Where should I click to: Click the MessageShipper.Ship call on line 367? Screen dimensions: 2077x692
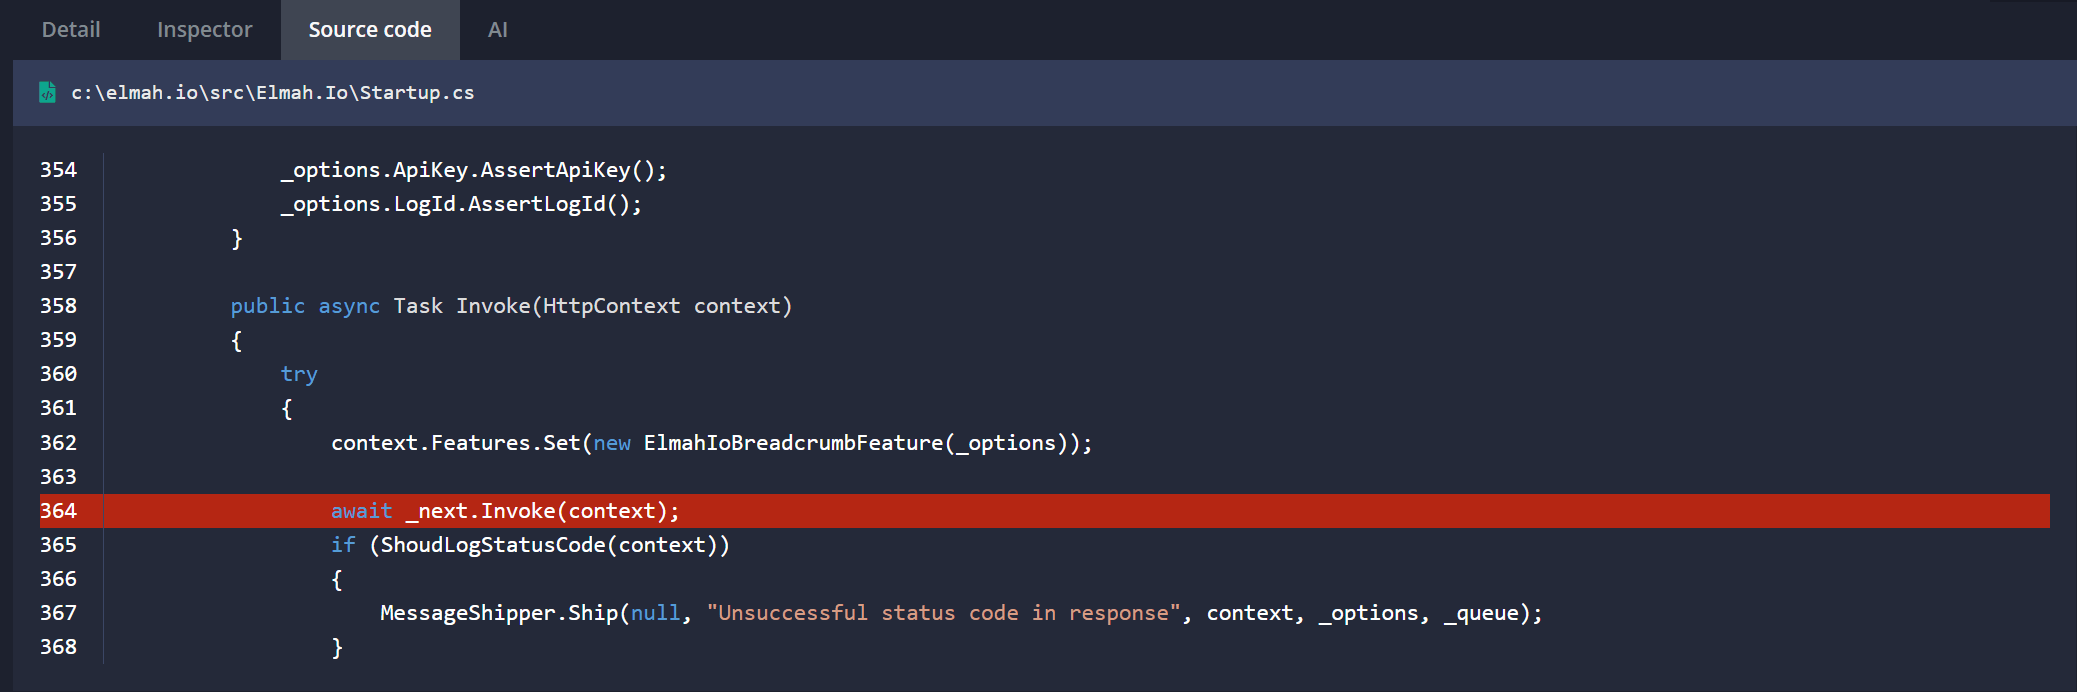point(499,612)
